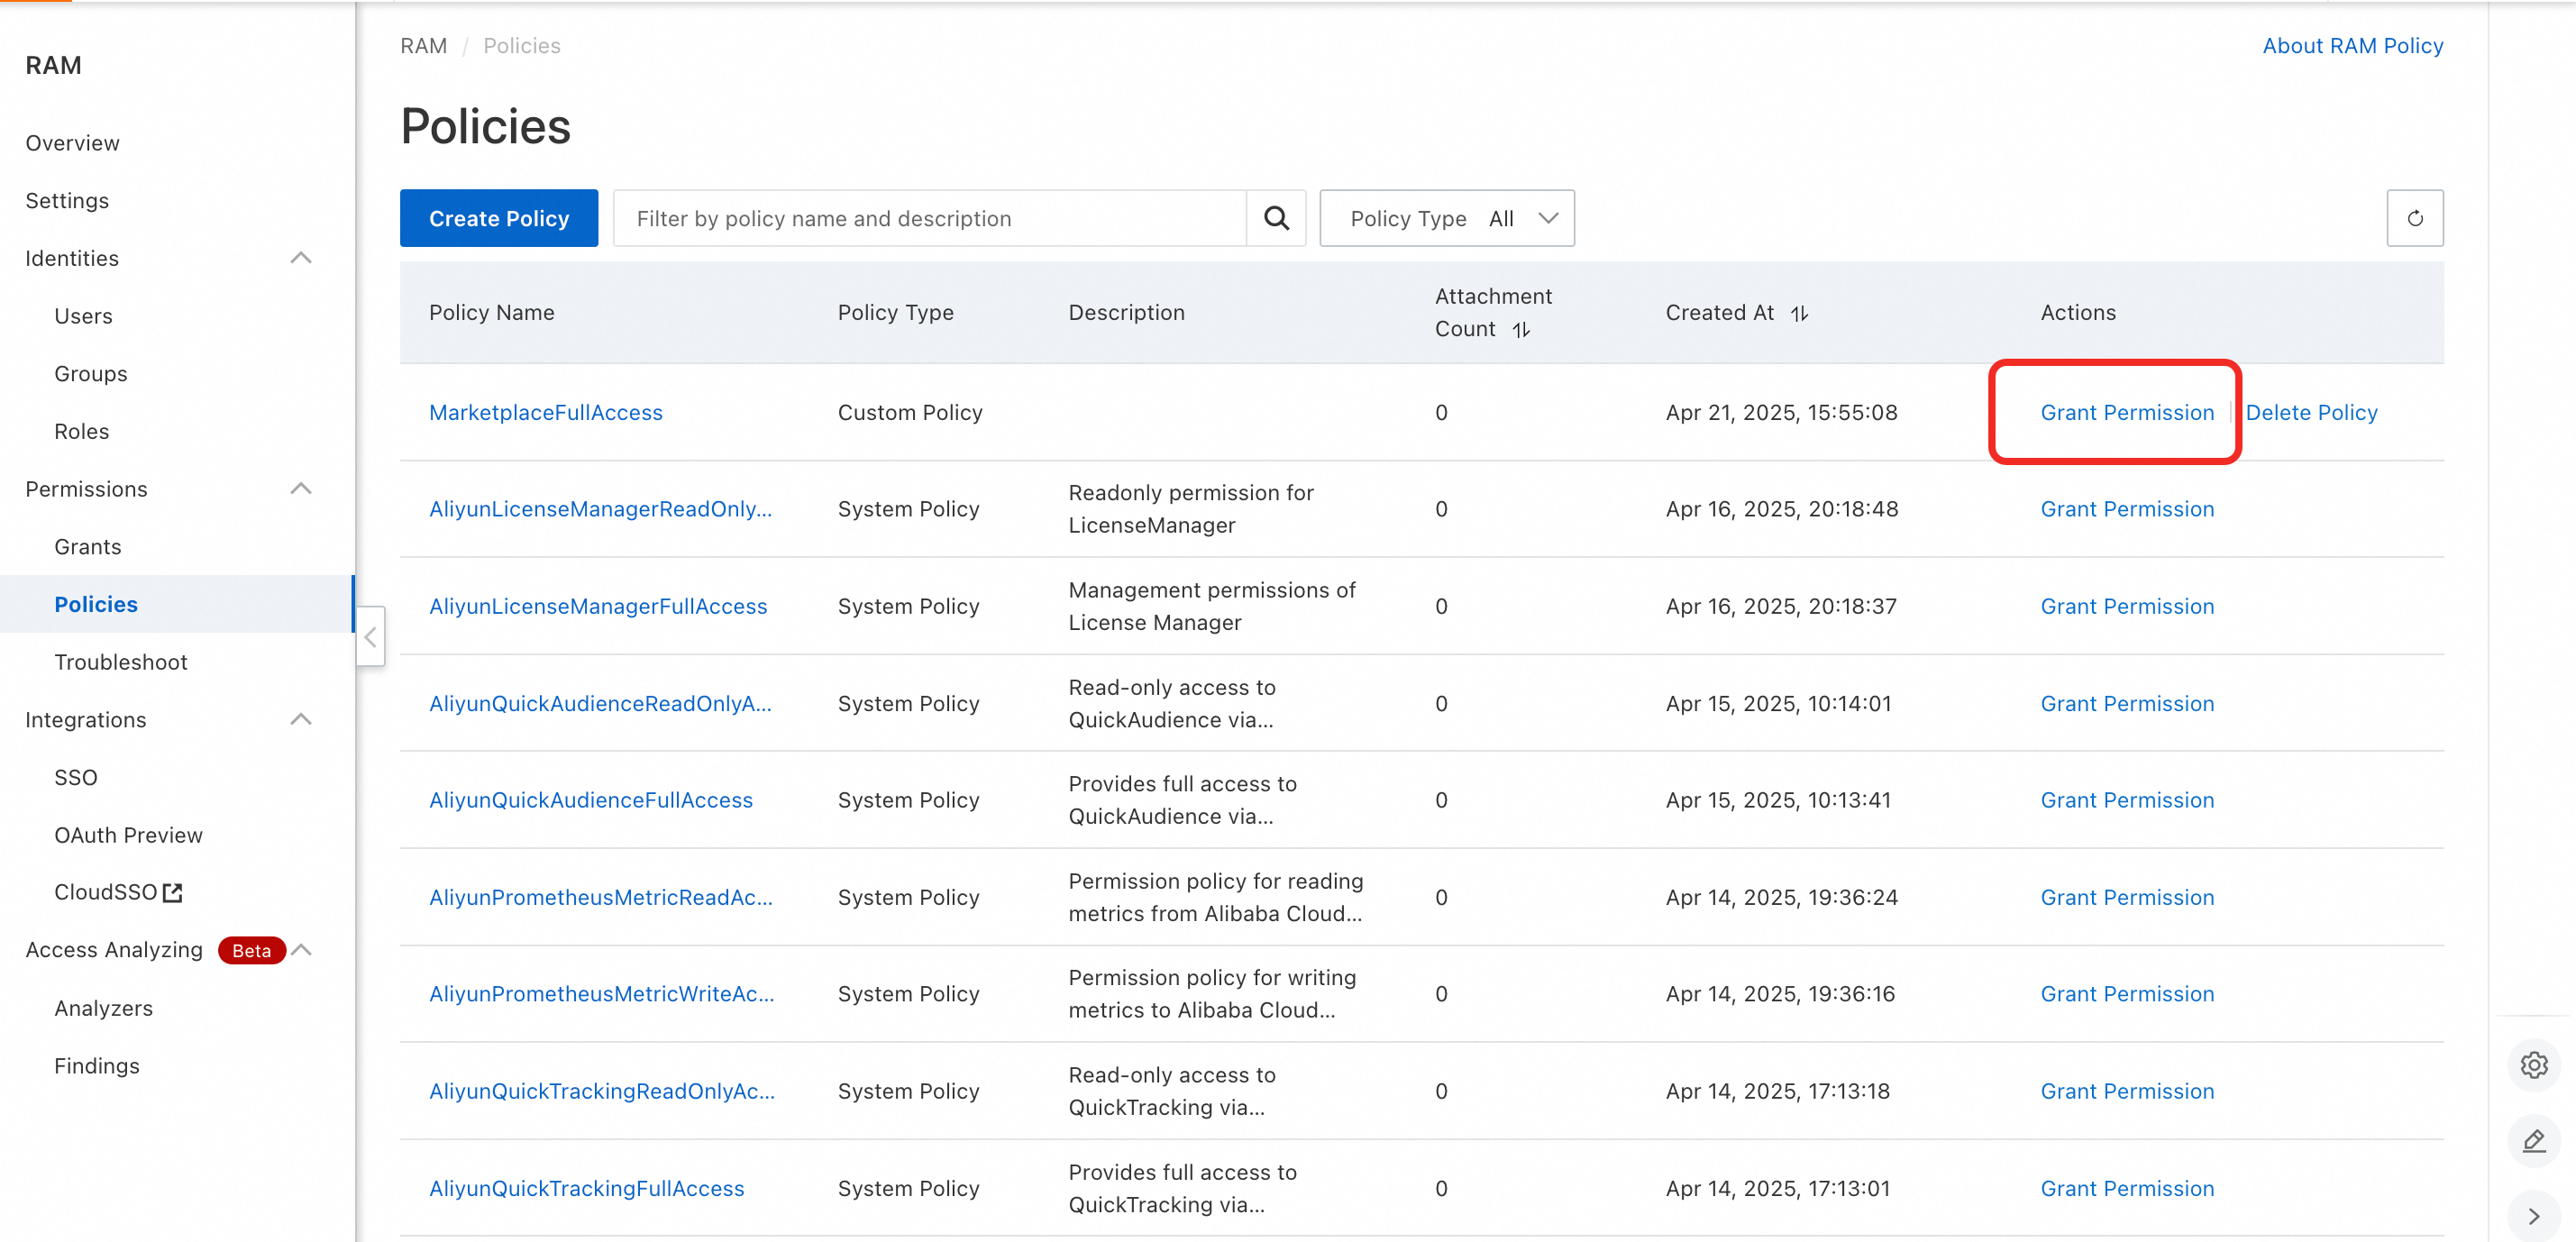
Task: Sort by Created At column
Action: pyautogui.click(x=1799, y=313)
